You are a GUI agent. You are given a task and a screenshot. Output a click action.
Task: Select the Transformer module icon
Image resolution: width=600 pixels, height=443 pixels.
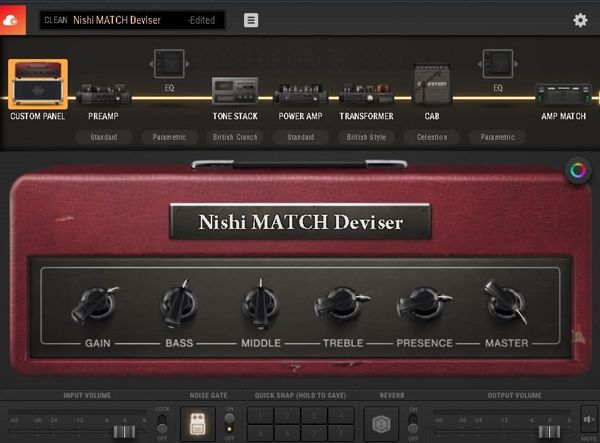click(366, 93)
